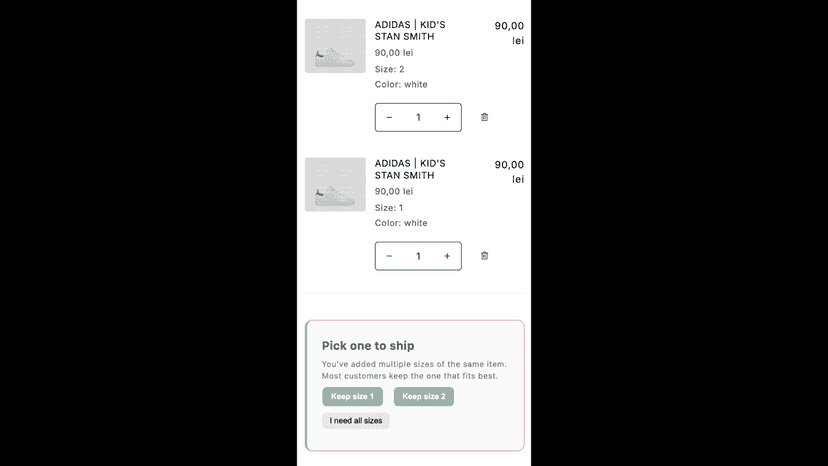828x466 pixels.
Task: Open the Size 2 shoe thumbnail image
Action: (x=335, y=46)
